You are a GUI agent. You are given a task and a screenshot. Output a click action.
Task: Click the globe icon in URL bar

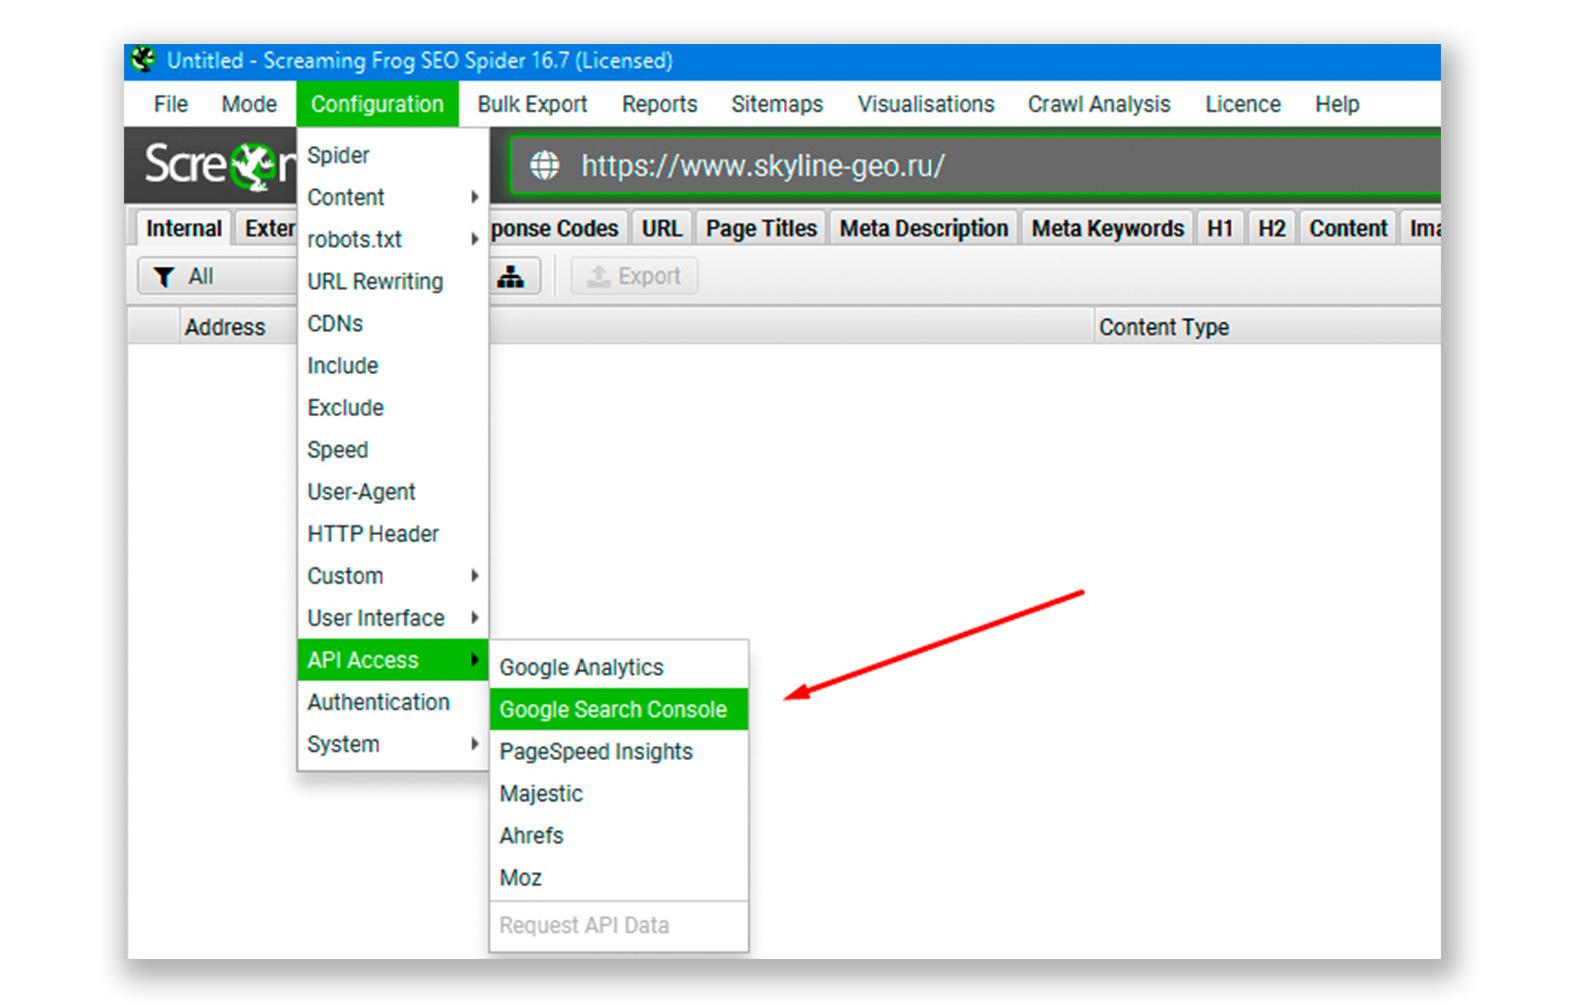[x=545, y=165]
